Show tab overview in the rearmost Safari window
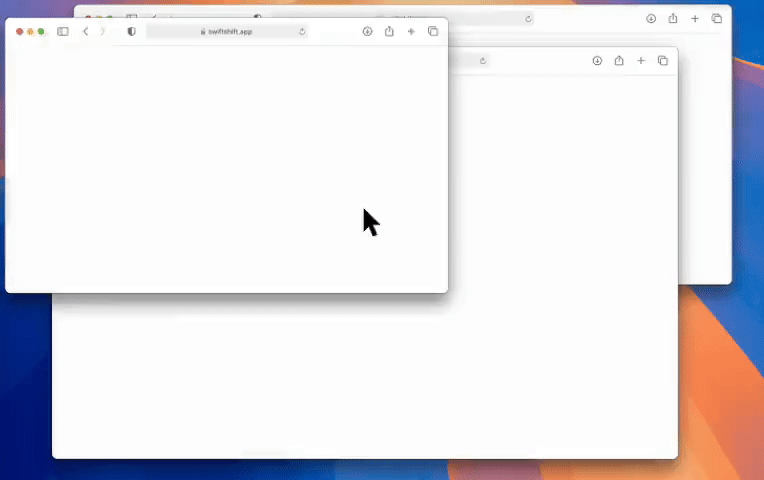The height and width of the screenshot is (480, 764). 717,19
